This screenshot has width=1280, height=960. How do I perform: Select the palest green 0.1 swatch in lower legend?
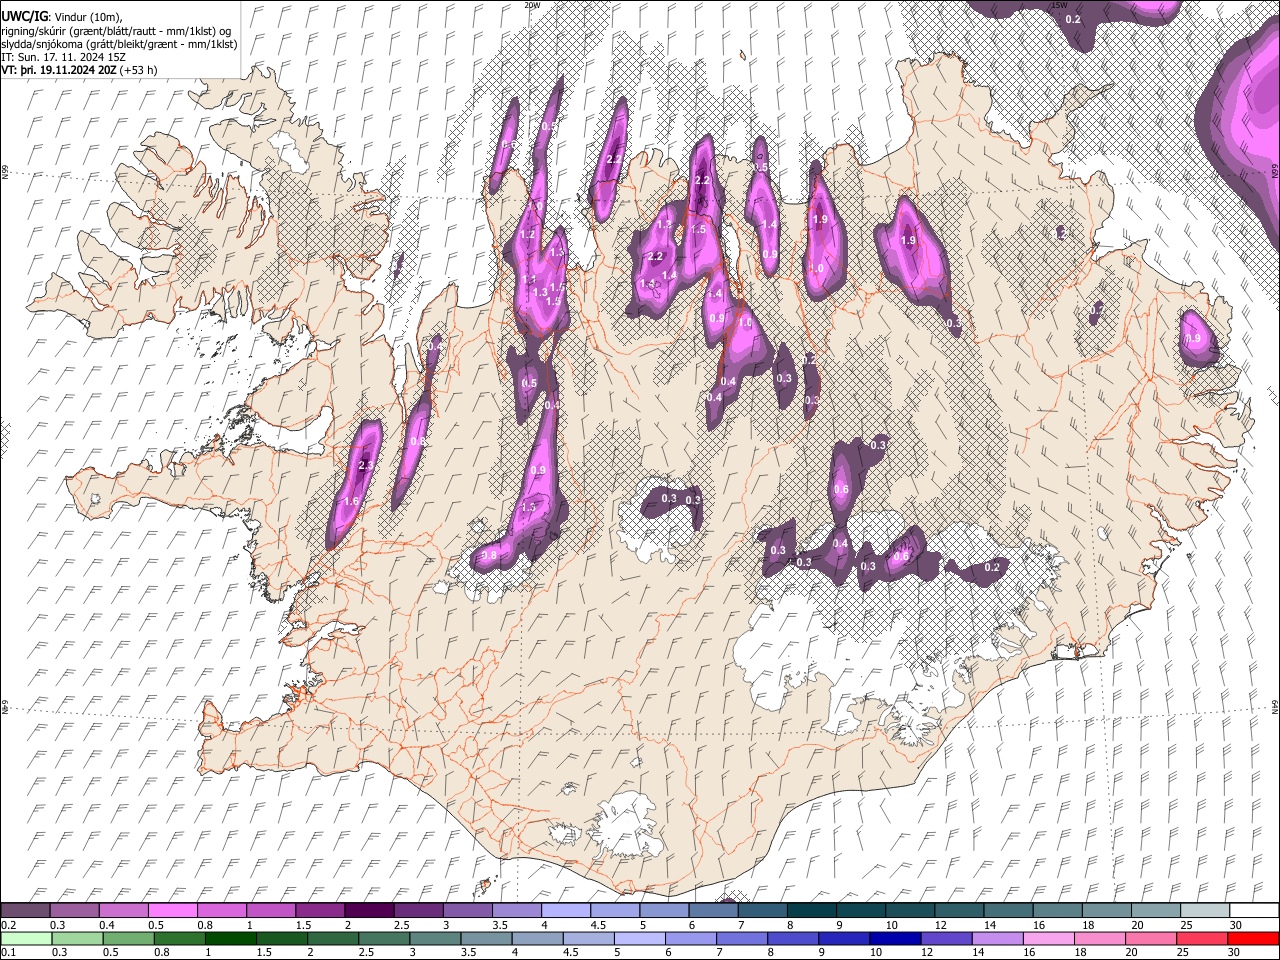[25, 938]
